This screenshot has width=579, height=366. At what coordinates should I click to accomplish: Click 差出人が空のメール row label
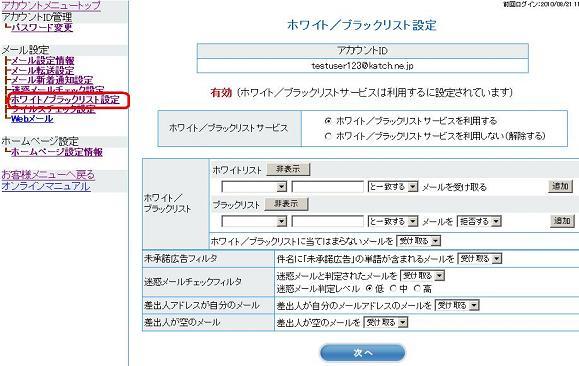[182, 322]
